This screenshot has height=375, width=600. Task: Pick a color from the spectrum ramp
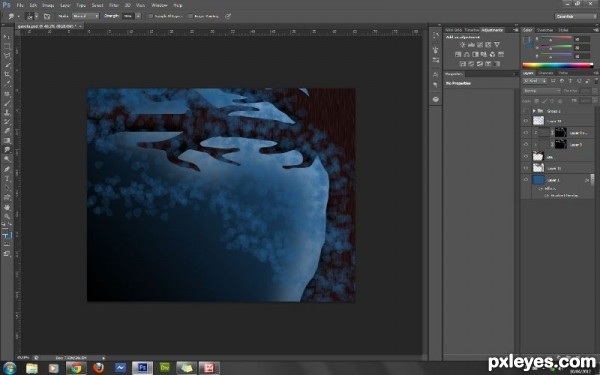coord(558,65)
